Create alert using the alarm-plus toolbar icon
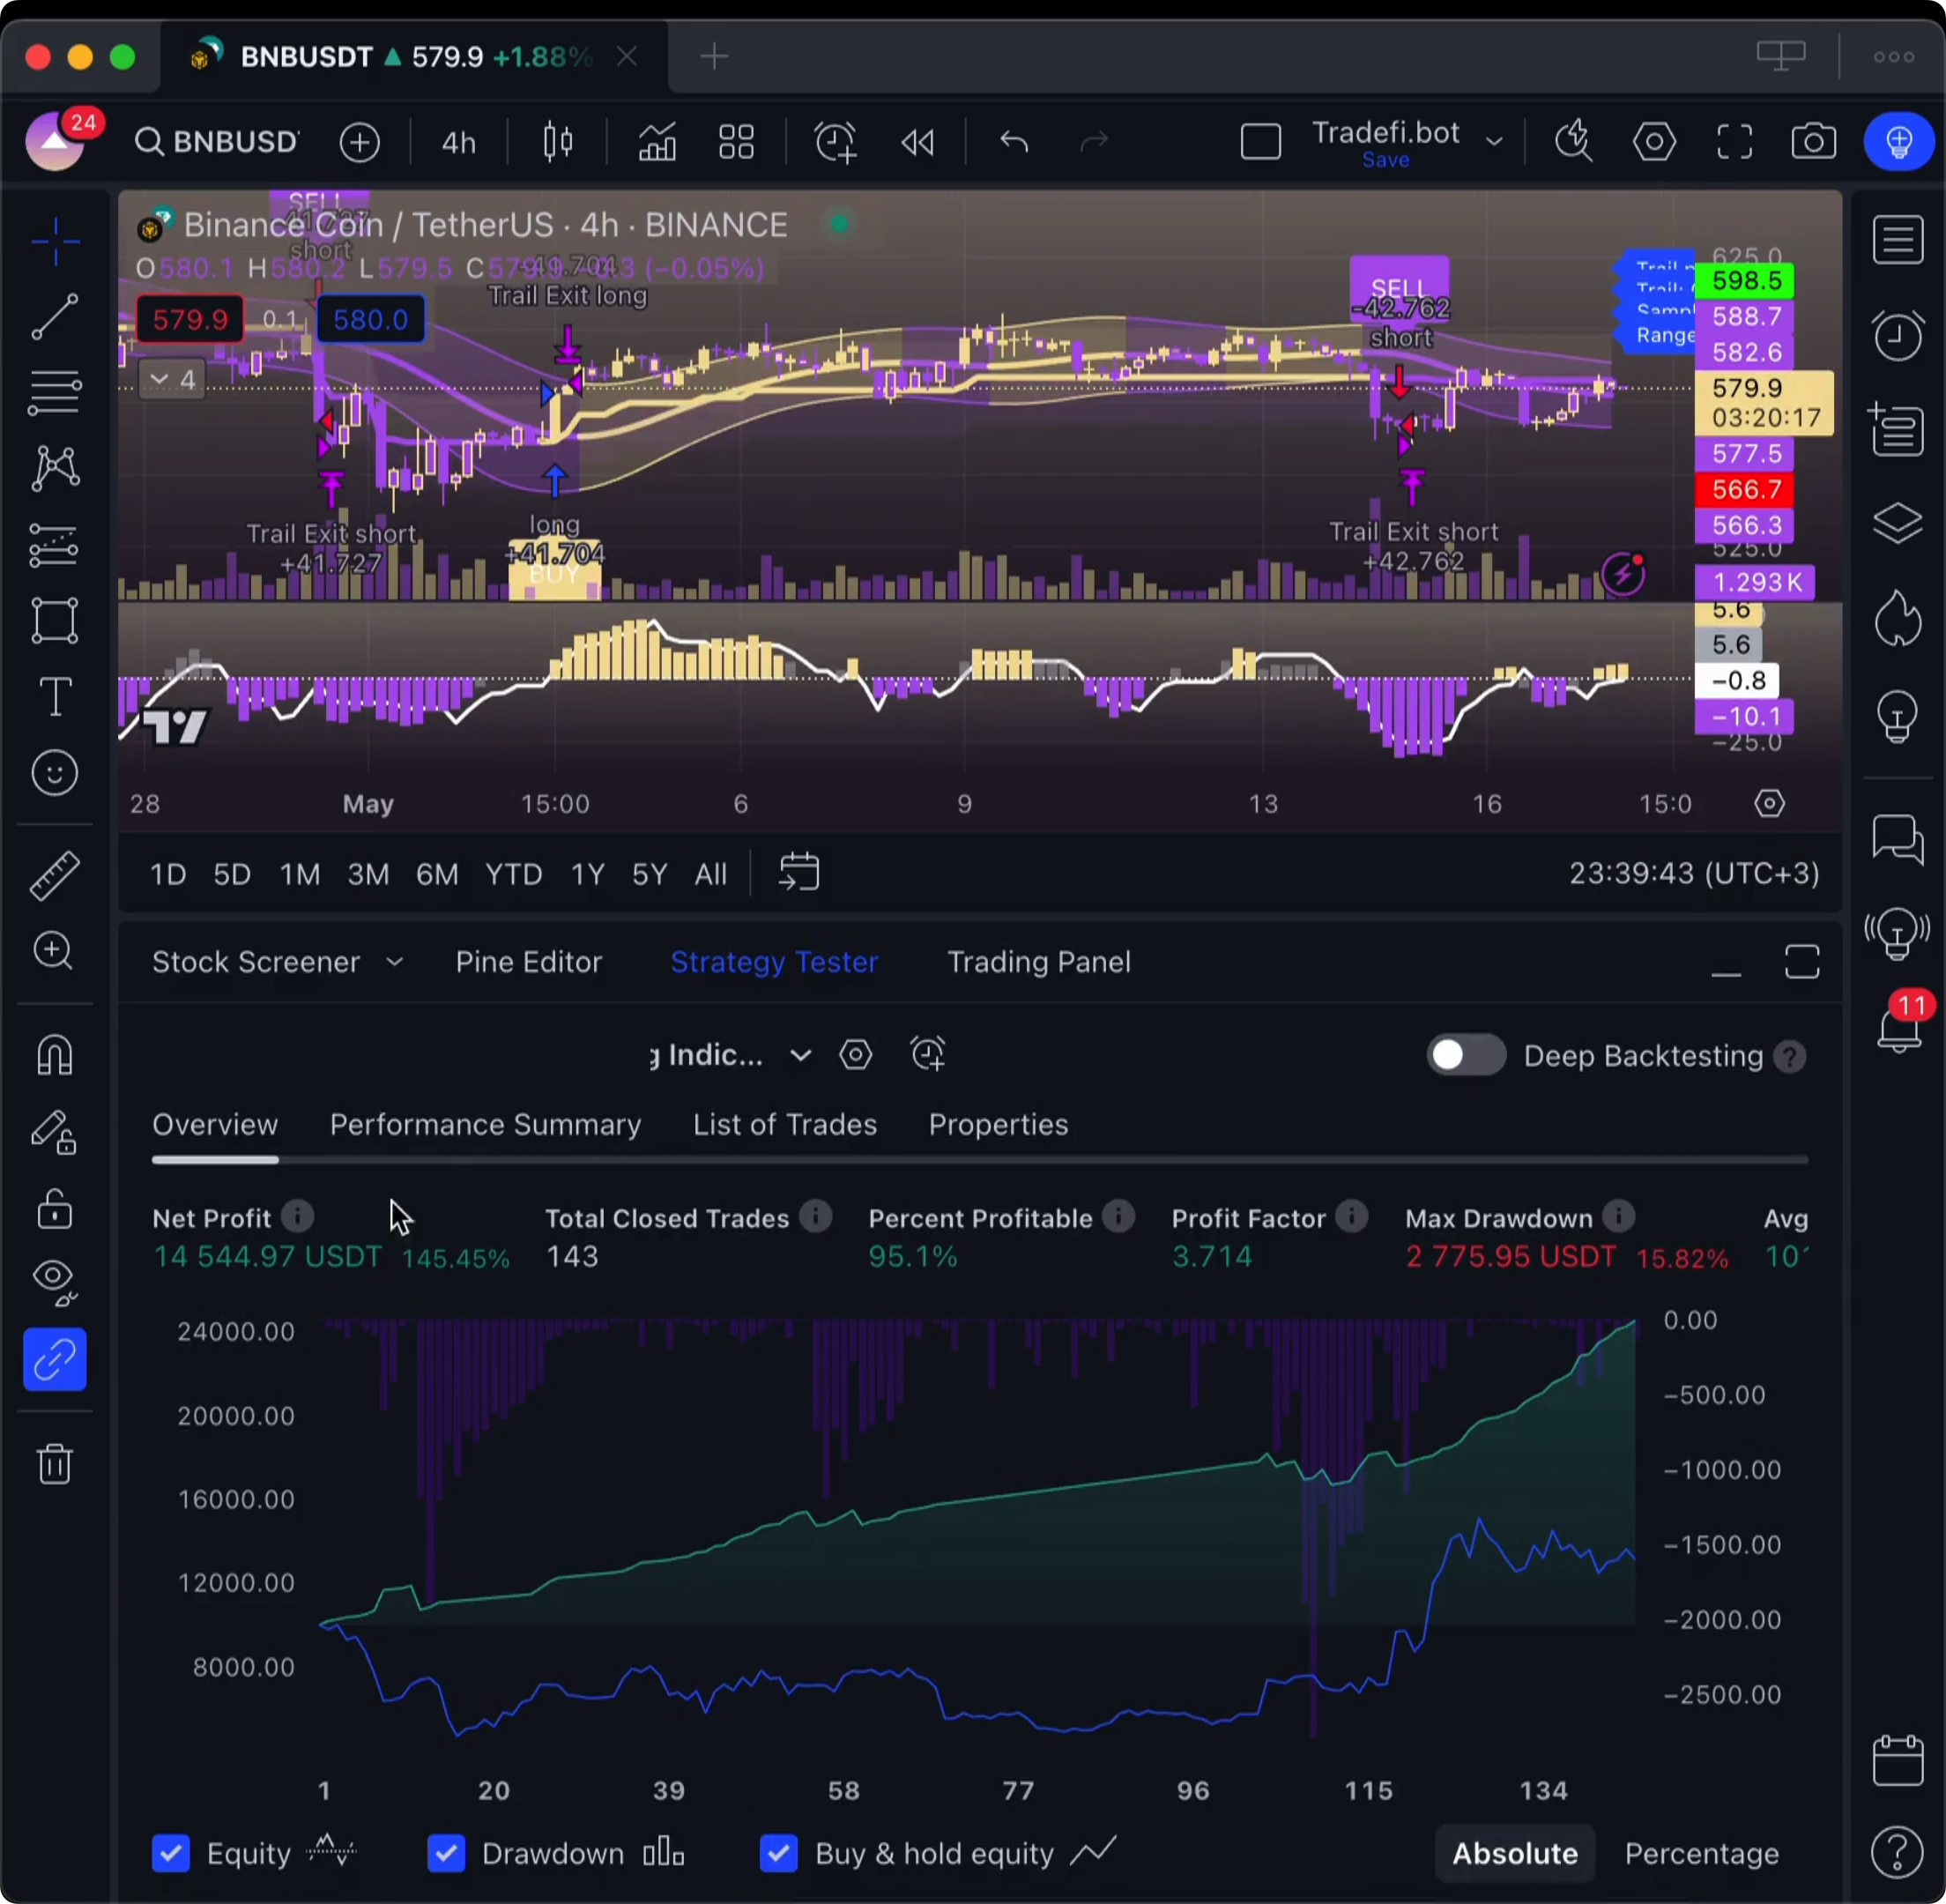 point(835,142)
